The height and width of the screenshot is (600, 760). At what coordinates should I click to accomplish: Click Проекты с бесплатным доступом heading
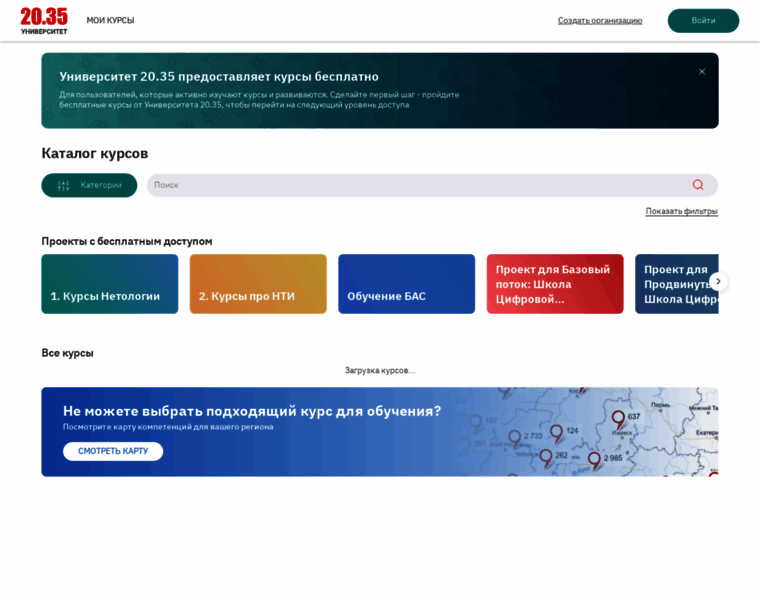[127, 241]
